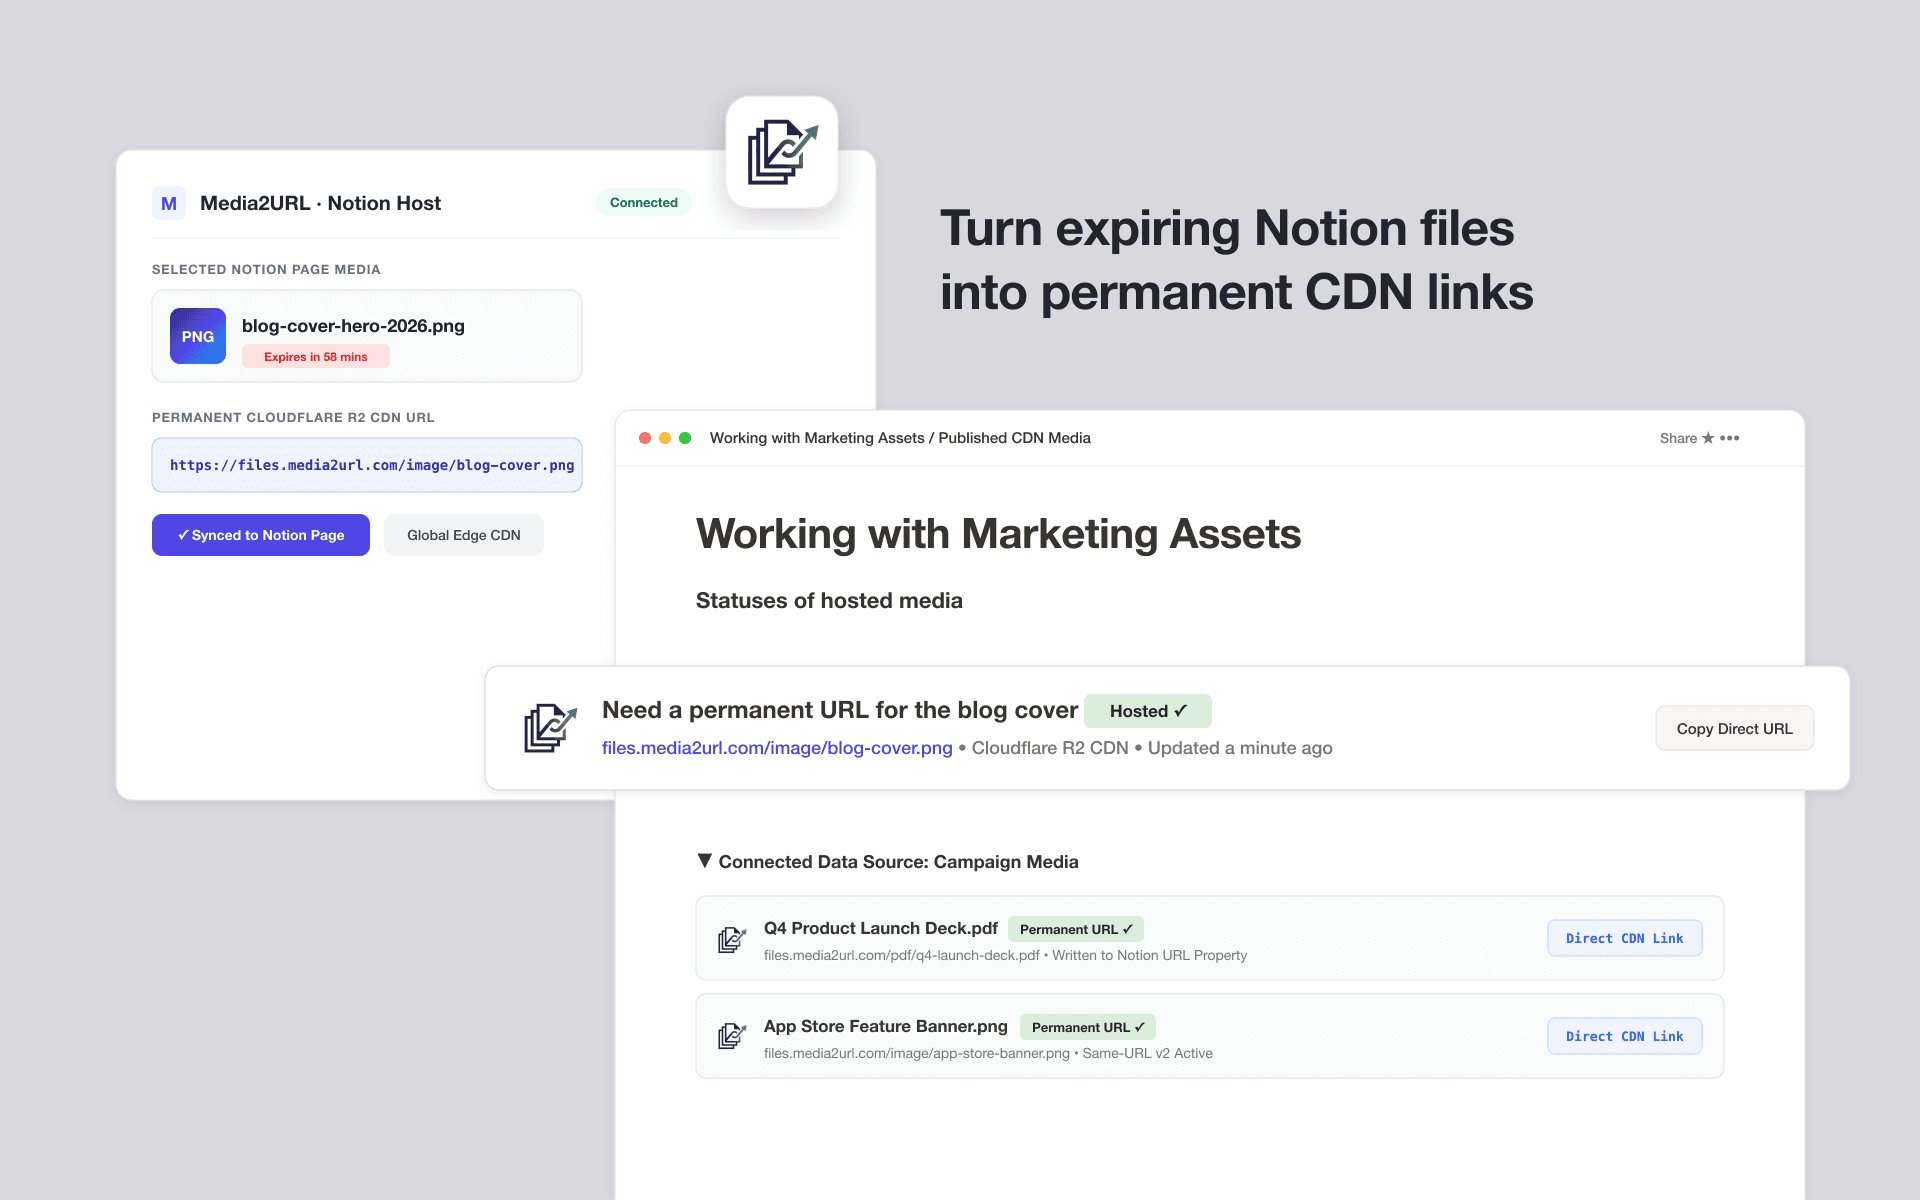Click the Connected status badge
This screenshot has height=1200, width=1920.
[644, 202]
